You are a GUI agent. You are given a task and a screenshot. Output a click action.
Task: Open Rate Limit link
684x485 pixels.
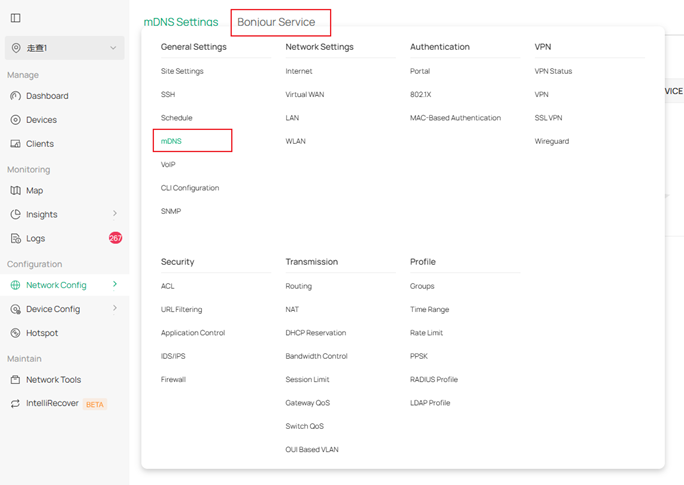[x=426, y=333]
